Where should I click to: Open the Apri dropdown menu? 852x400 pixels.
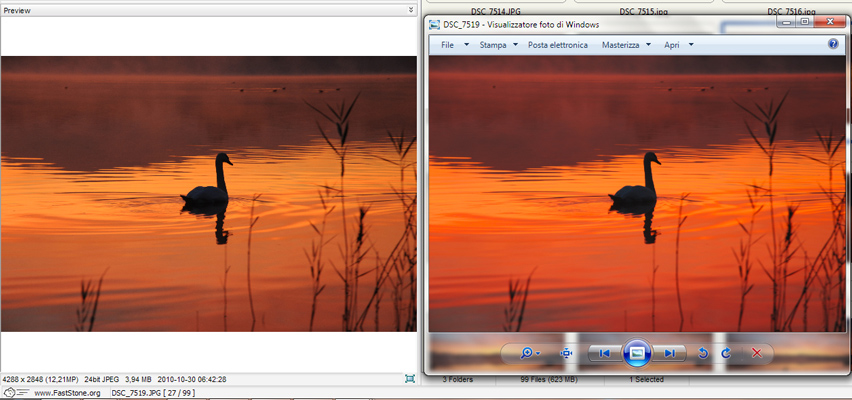pos(678,45)
